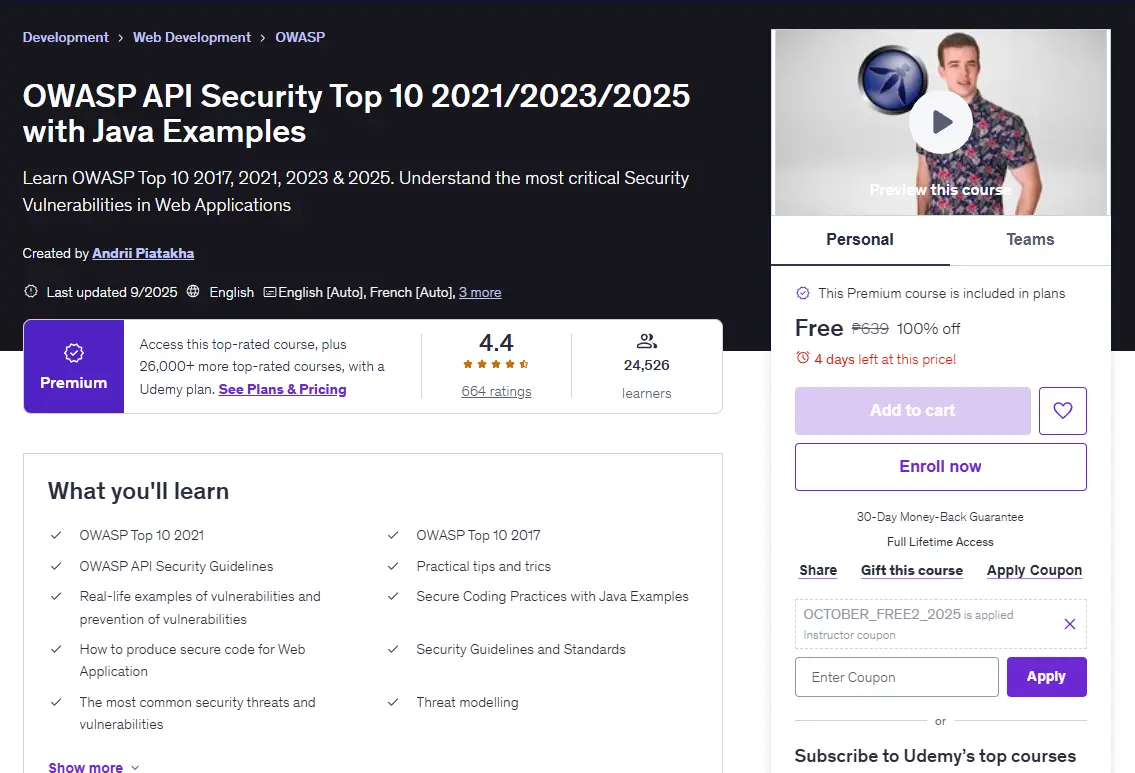This screenshot has width=1135, height=773.
Task: Click 'Security Guidelines and Standards' item
Action: 520,649
